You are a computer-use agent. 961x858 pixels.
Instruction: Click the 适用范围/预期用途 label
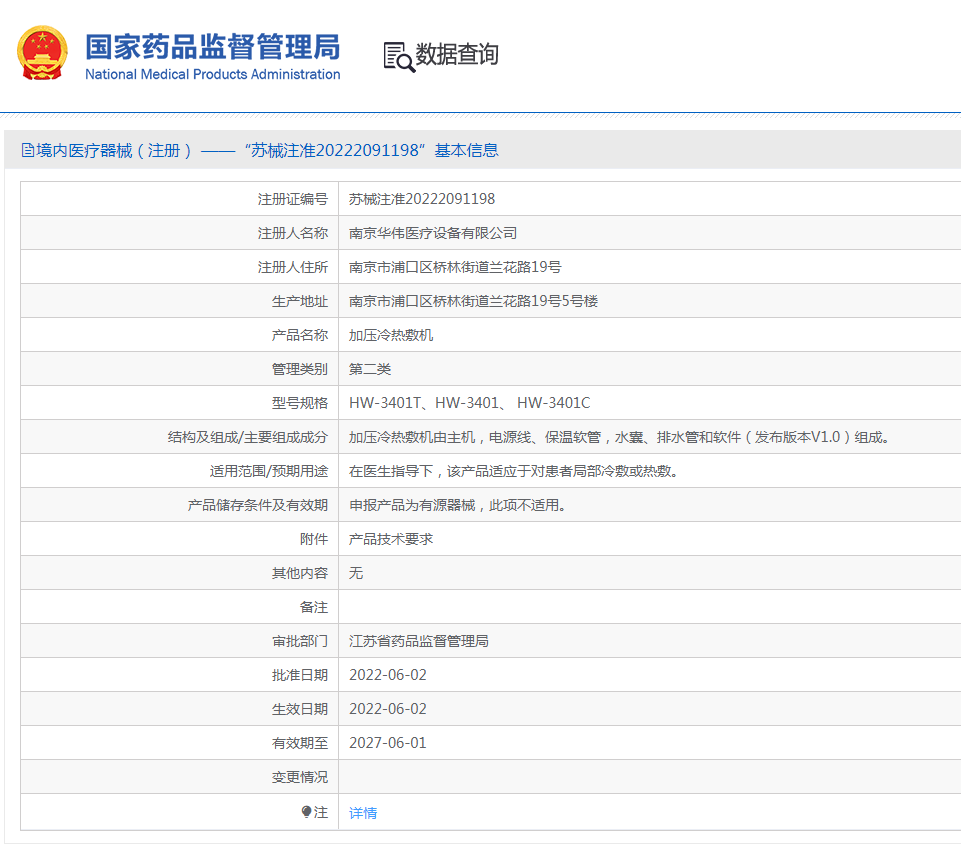click(x=269, y=471)
